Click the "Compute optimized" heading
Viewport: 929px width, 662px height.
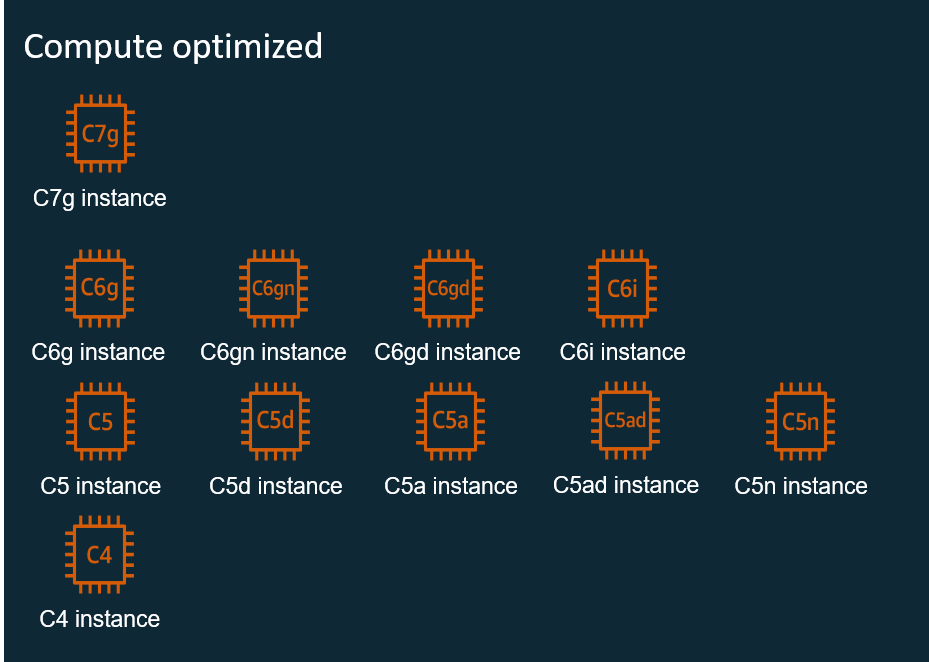pos(173,46)
